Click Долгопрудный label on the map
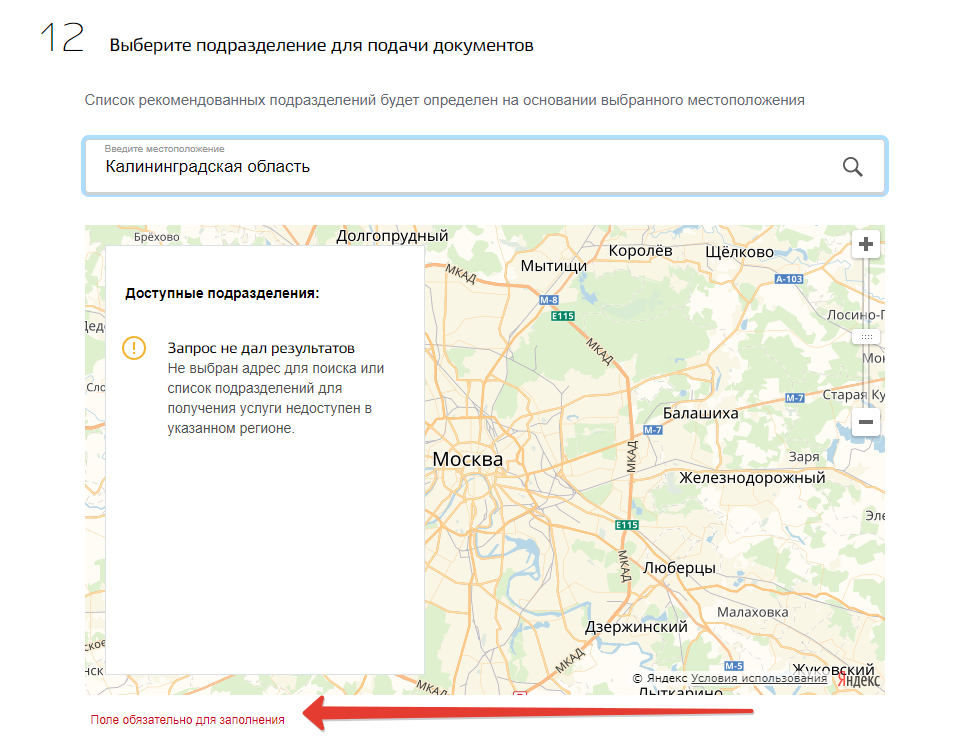 point(392,236)
